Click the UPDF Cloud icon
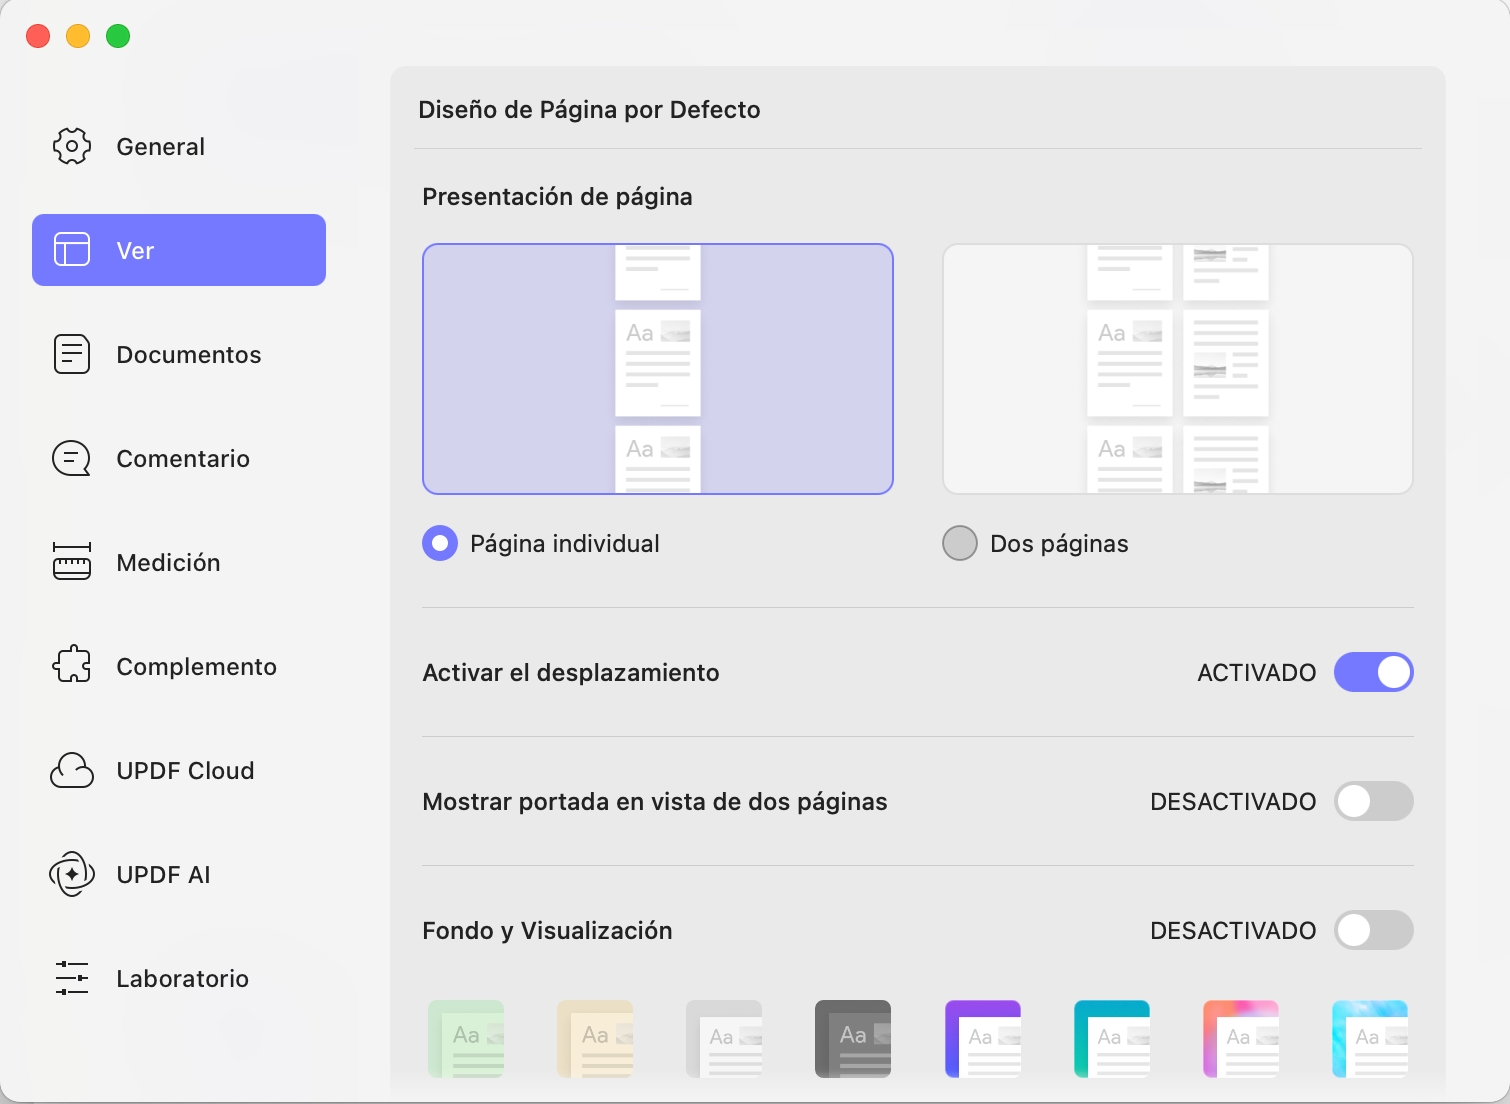Viewport: 1510px width, 1104px height. pyautogui.click(x=72, y=770)
